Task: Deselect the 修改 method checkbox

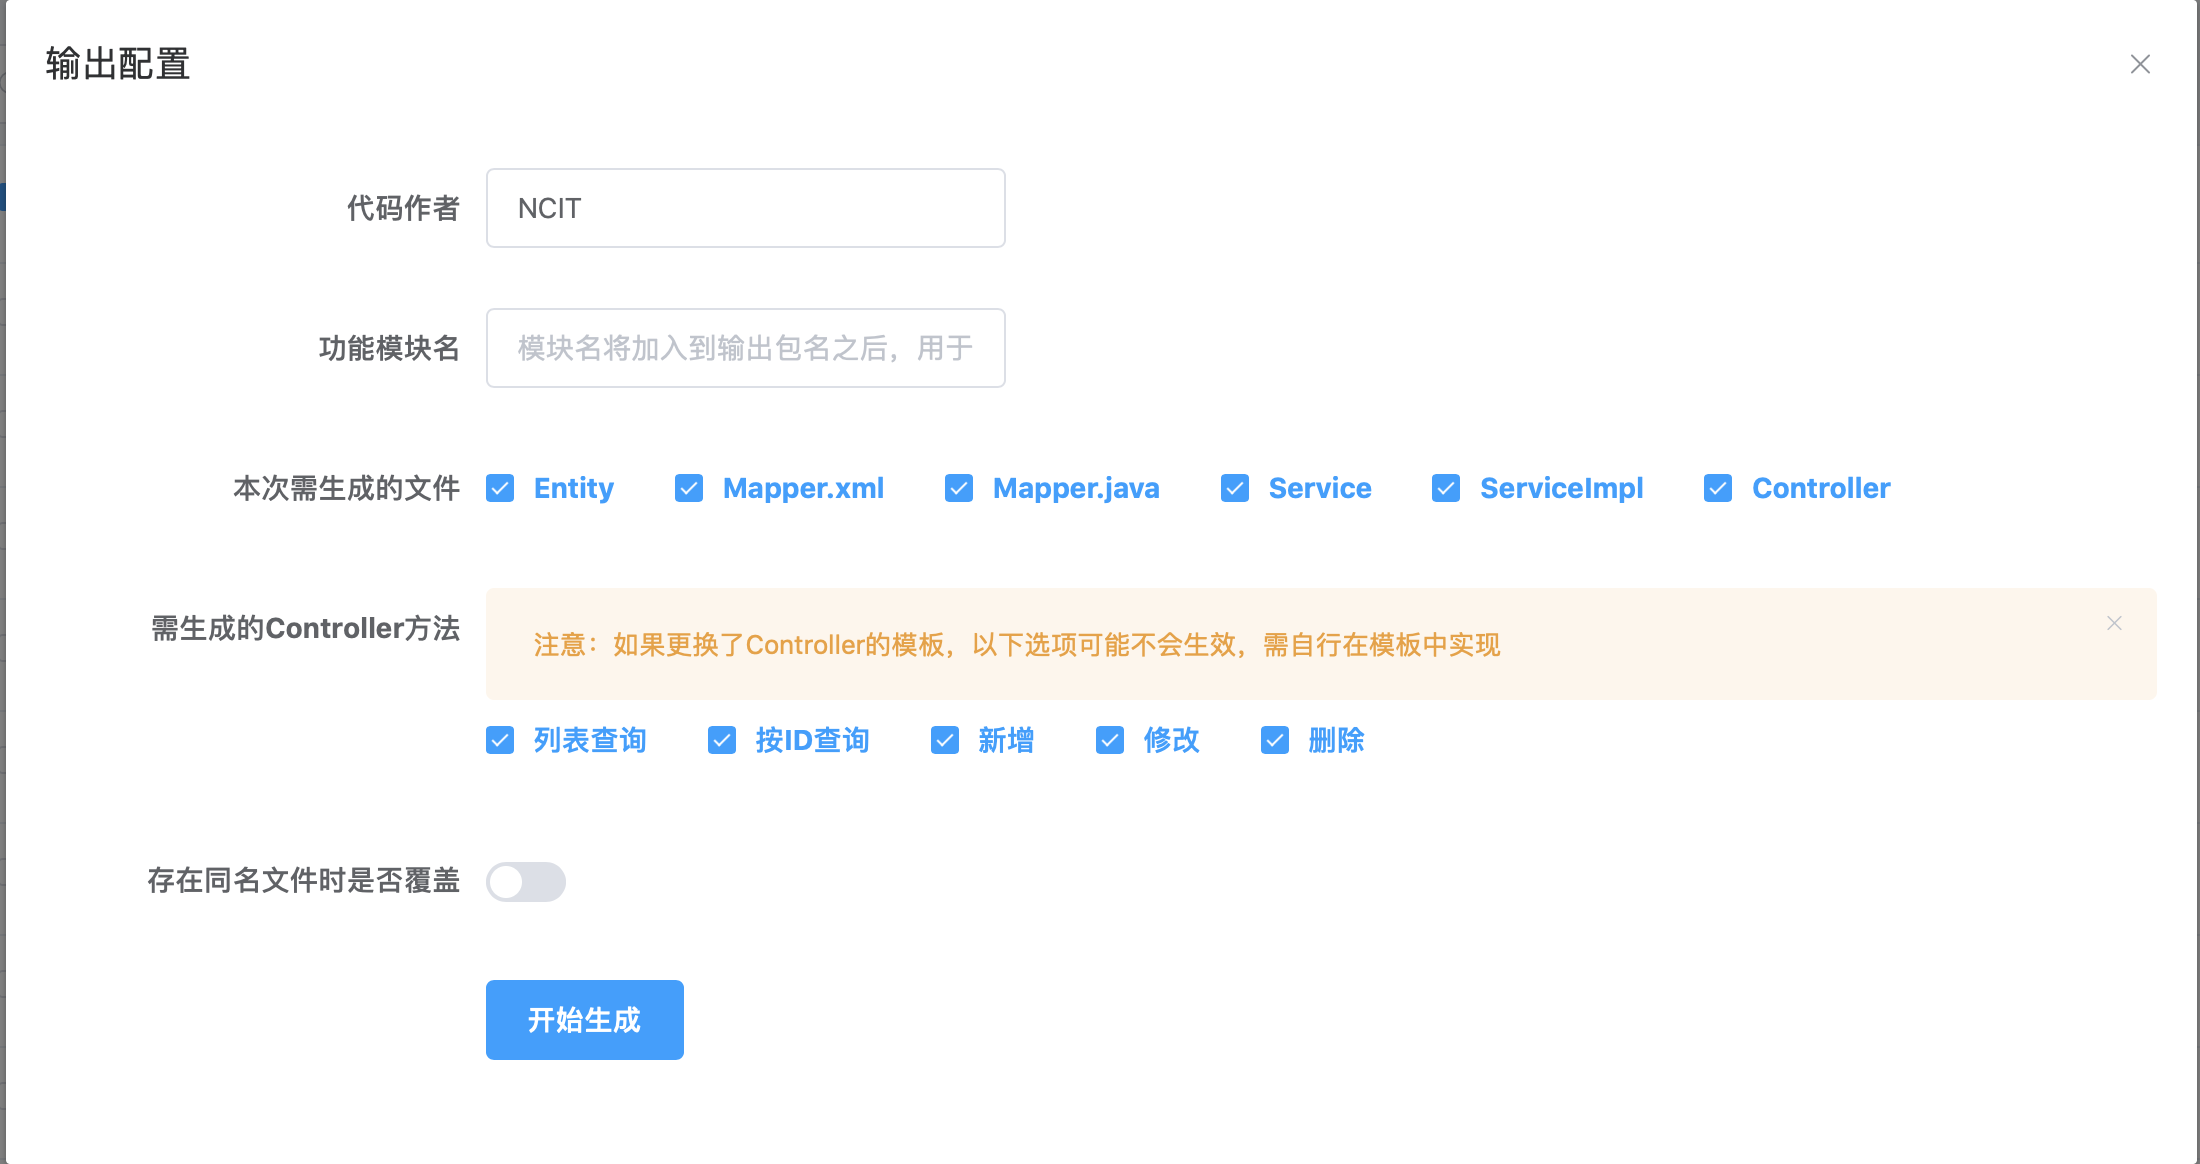Action: (x=1110, y=740)
